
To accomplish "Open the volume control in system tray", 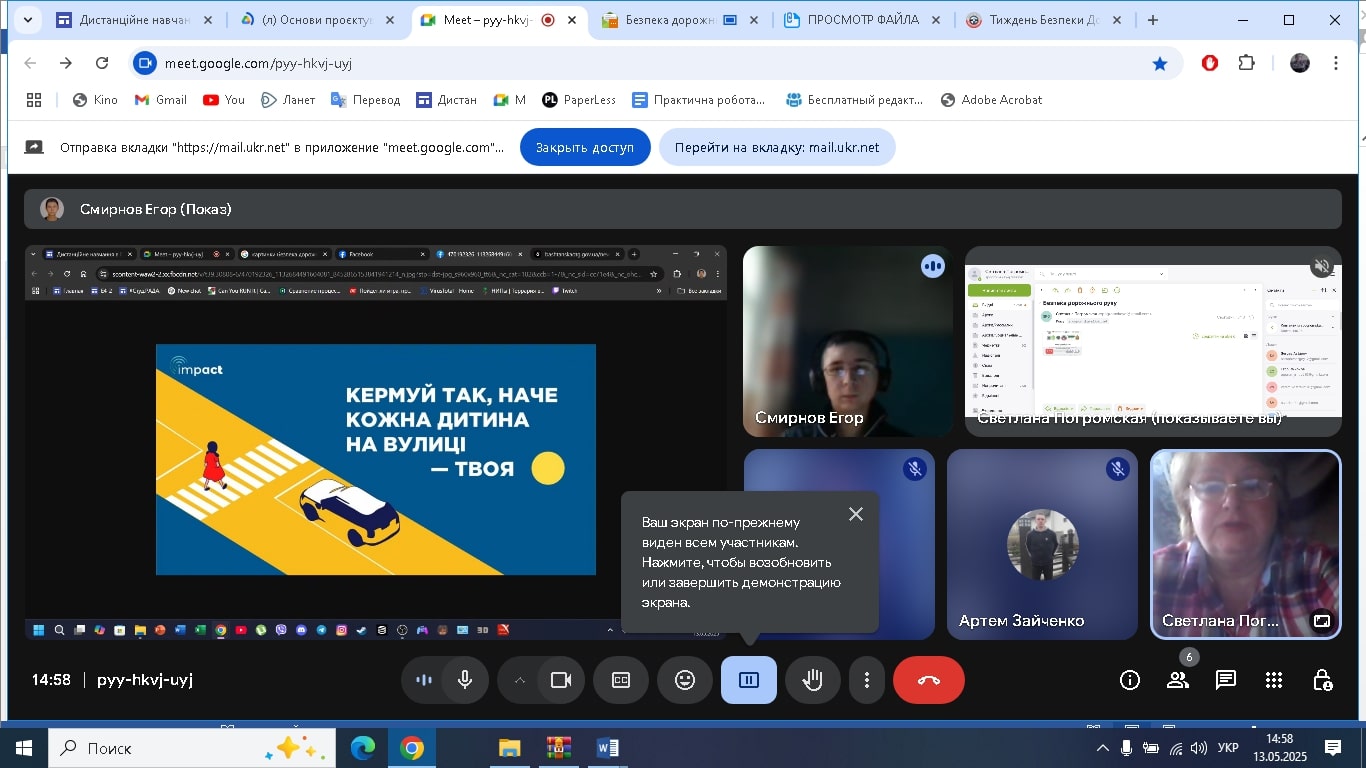I will pos(1198,748).
